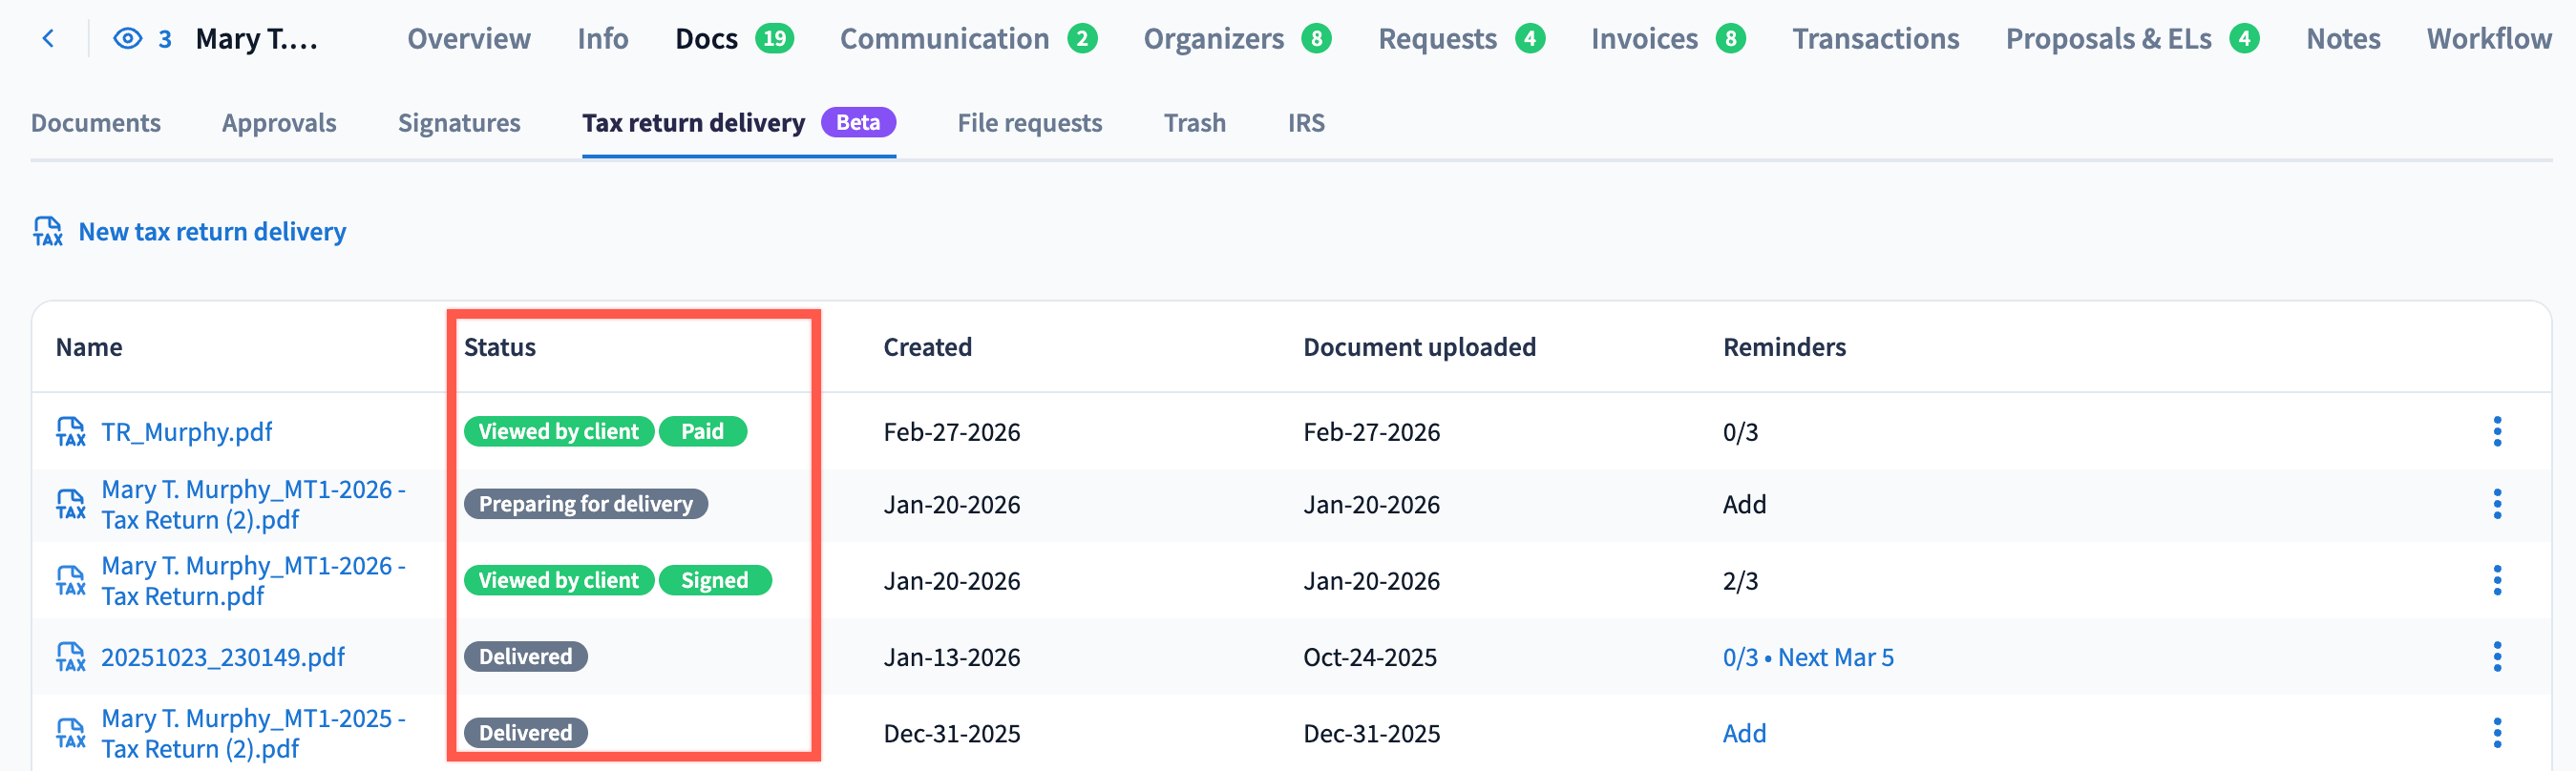Click the tax file icon for 20251023_230149.pdf

(71, 657)
